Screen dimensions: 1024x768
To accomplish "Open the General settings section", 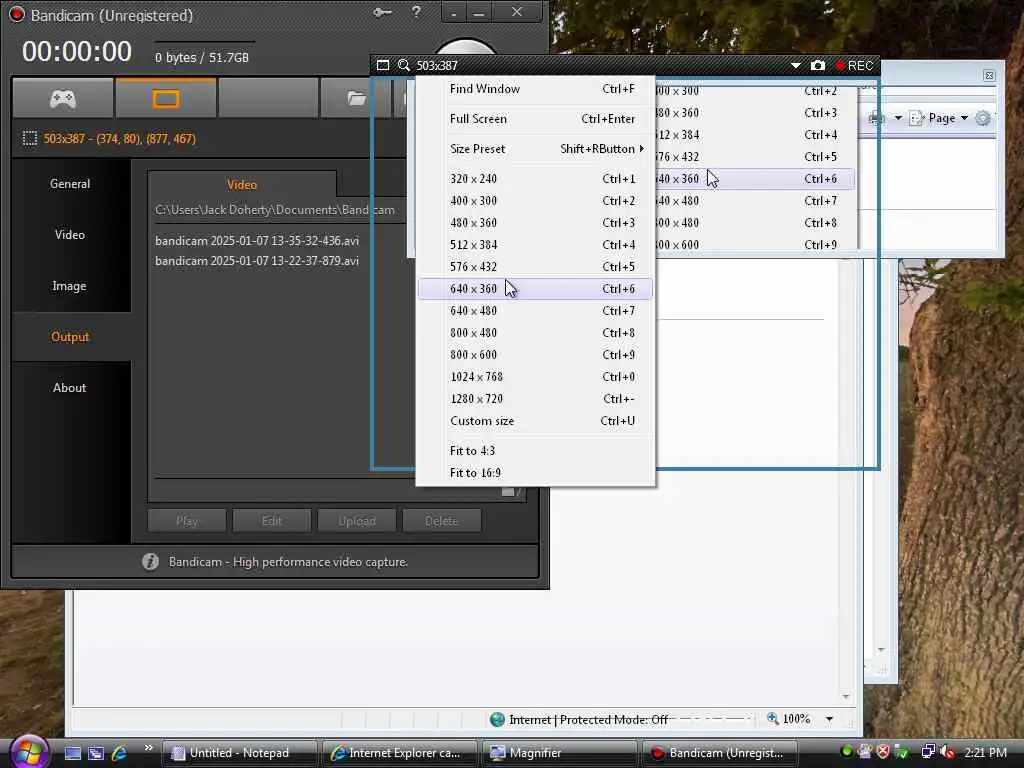I will pyautogui.click(x=70, y=184).
